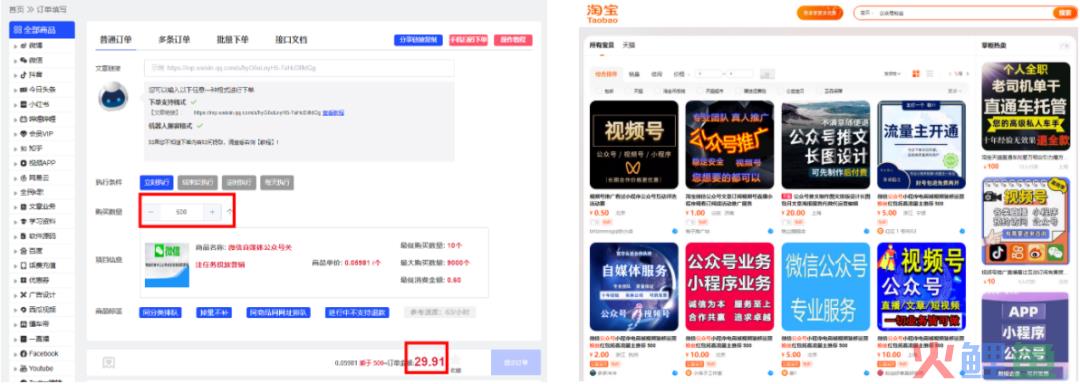
Task: Switch Taobao results to list view
Action: click(930, 74)
